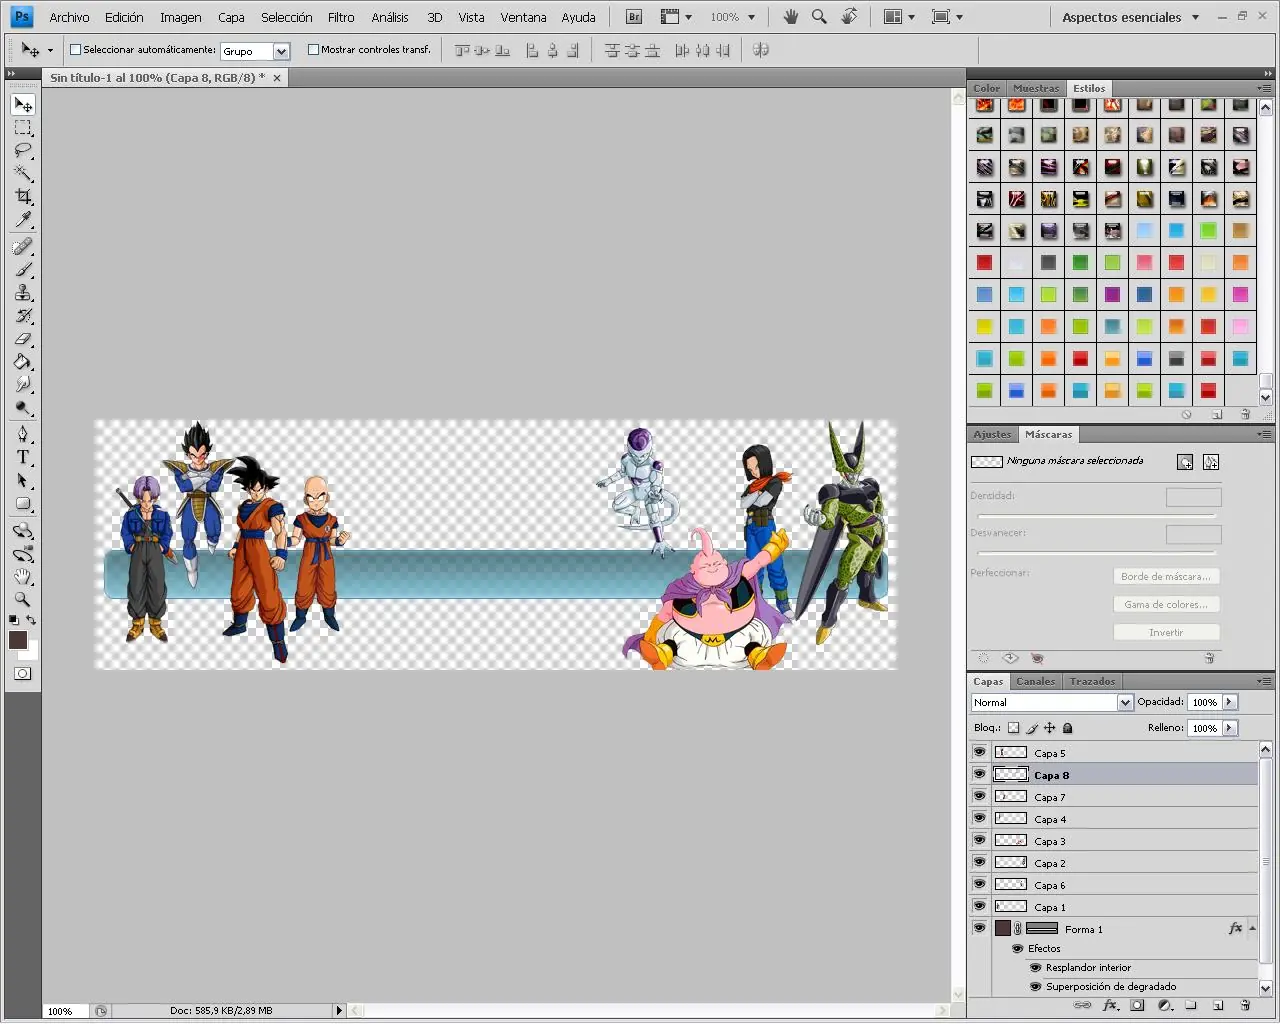Click the Gama de colores button
The image size is (1280, 1024).
(x=1166, y=604)
